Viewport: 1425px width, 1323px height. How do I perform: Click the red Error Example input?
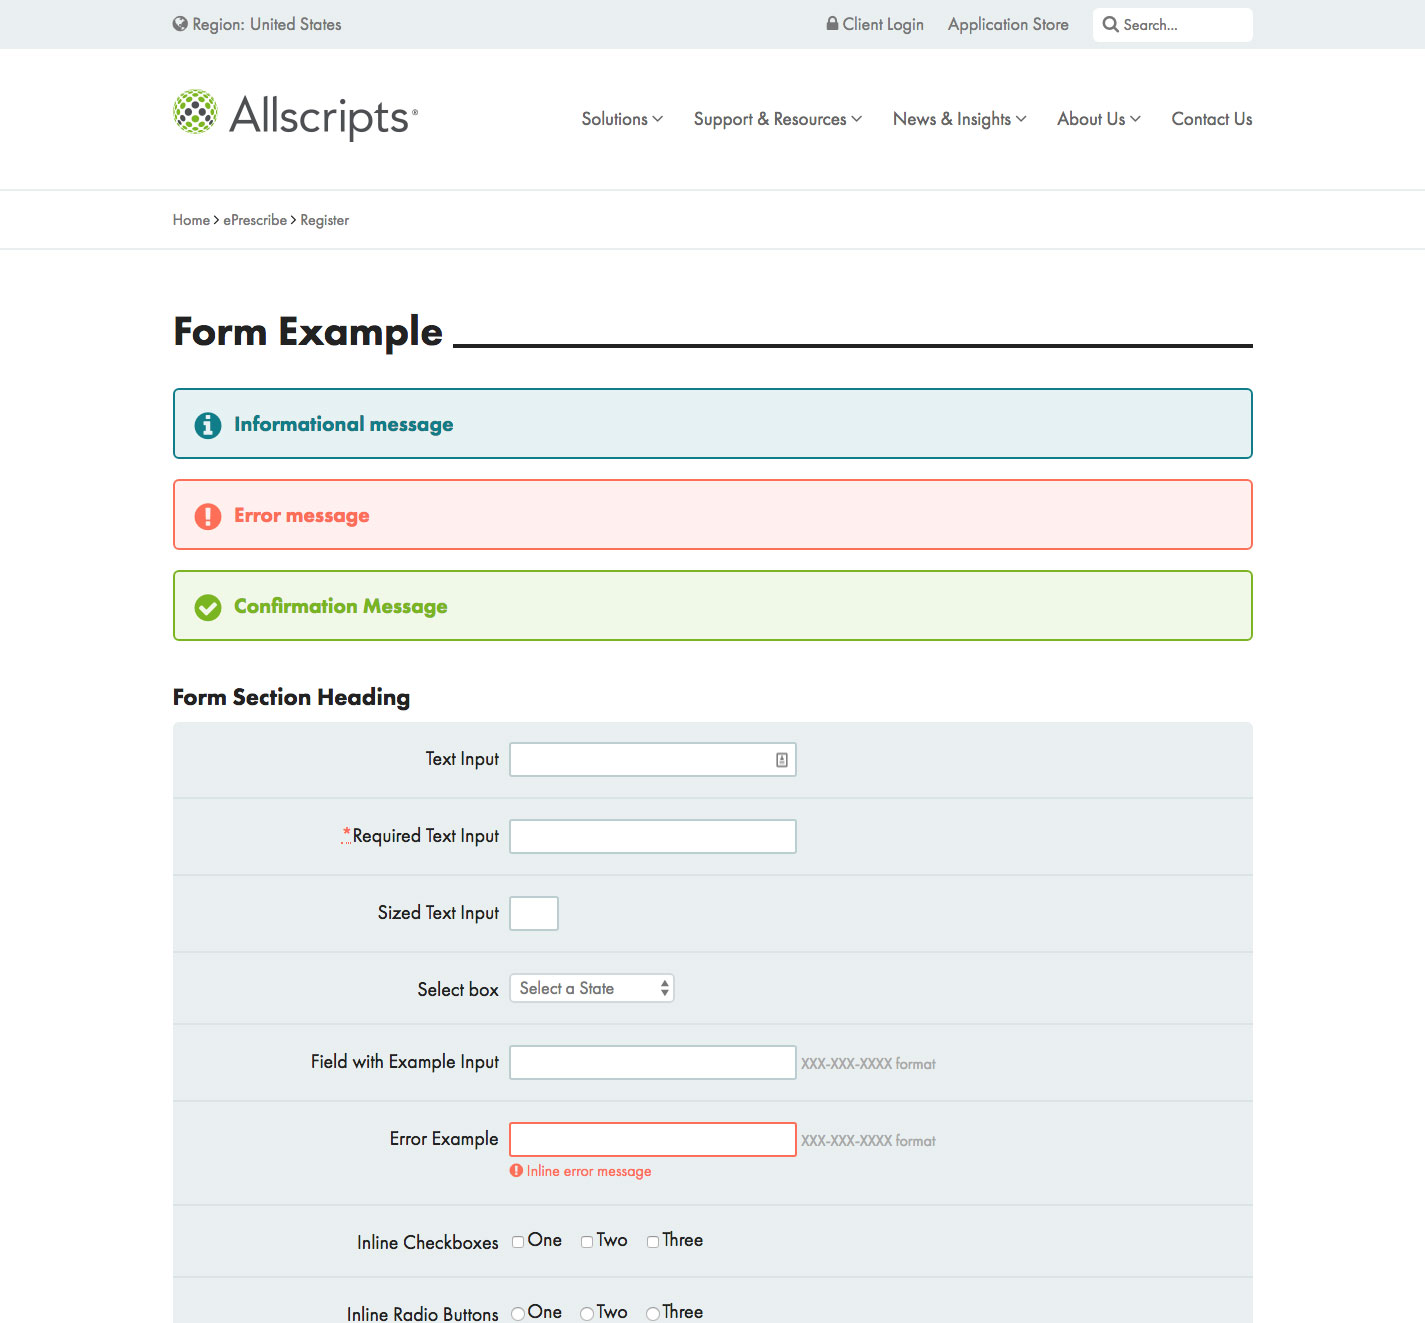[653, 1140]
